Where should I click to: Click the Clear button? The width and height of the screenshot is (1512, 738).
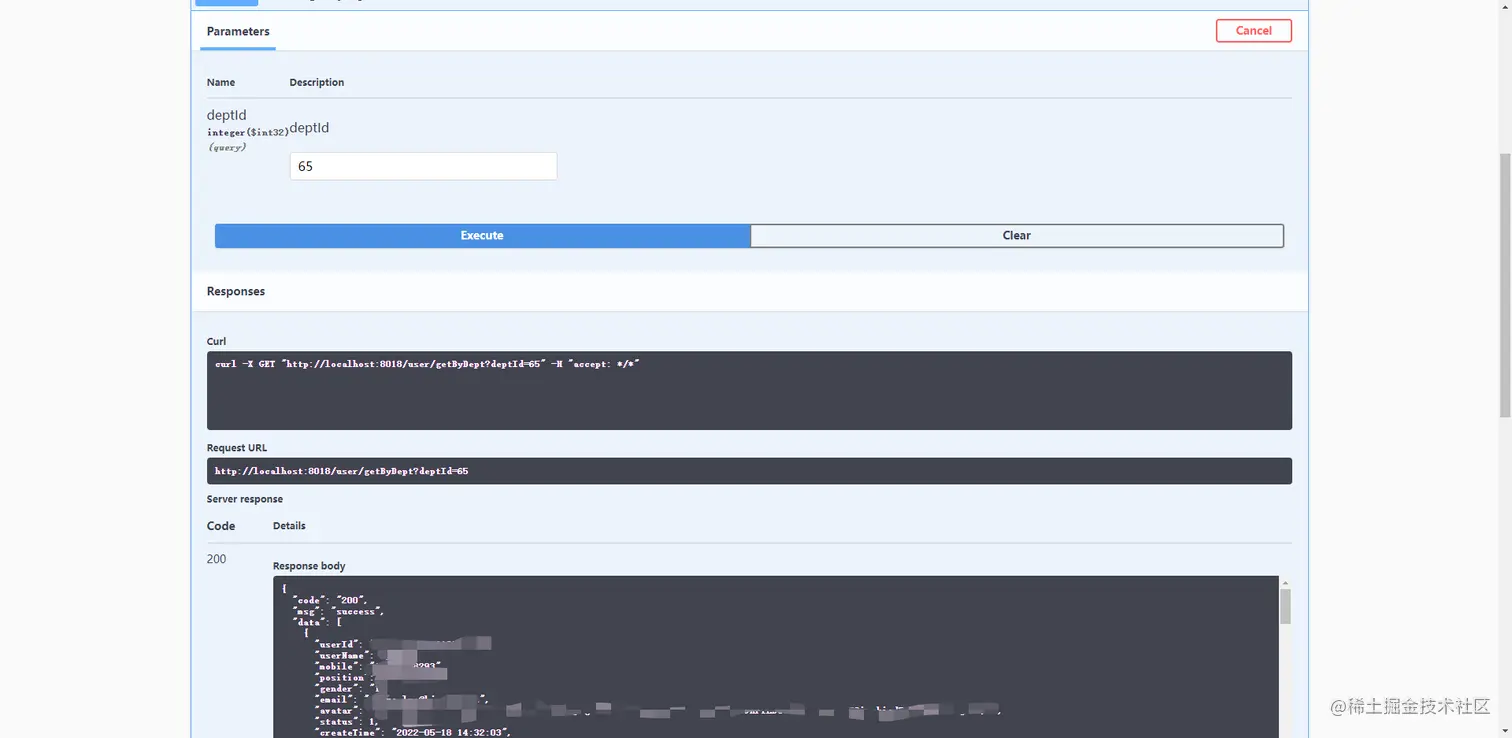tap(1017, 235)
